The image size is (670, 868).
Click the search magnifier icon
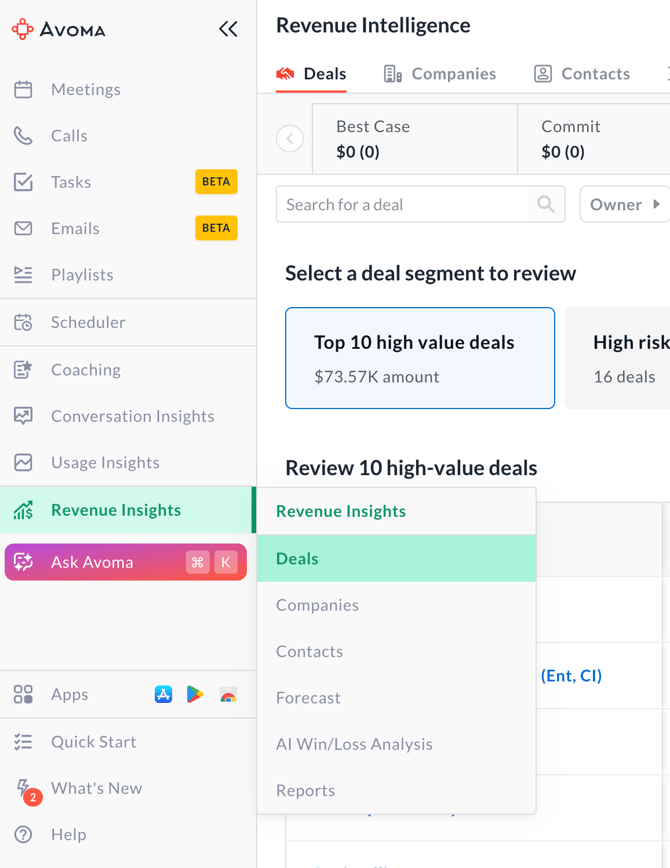coord(546,204)
